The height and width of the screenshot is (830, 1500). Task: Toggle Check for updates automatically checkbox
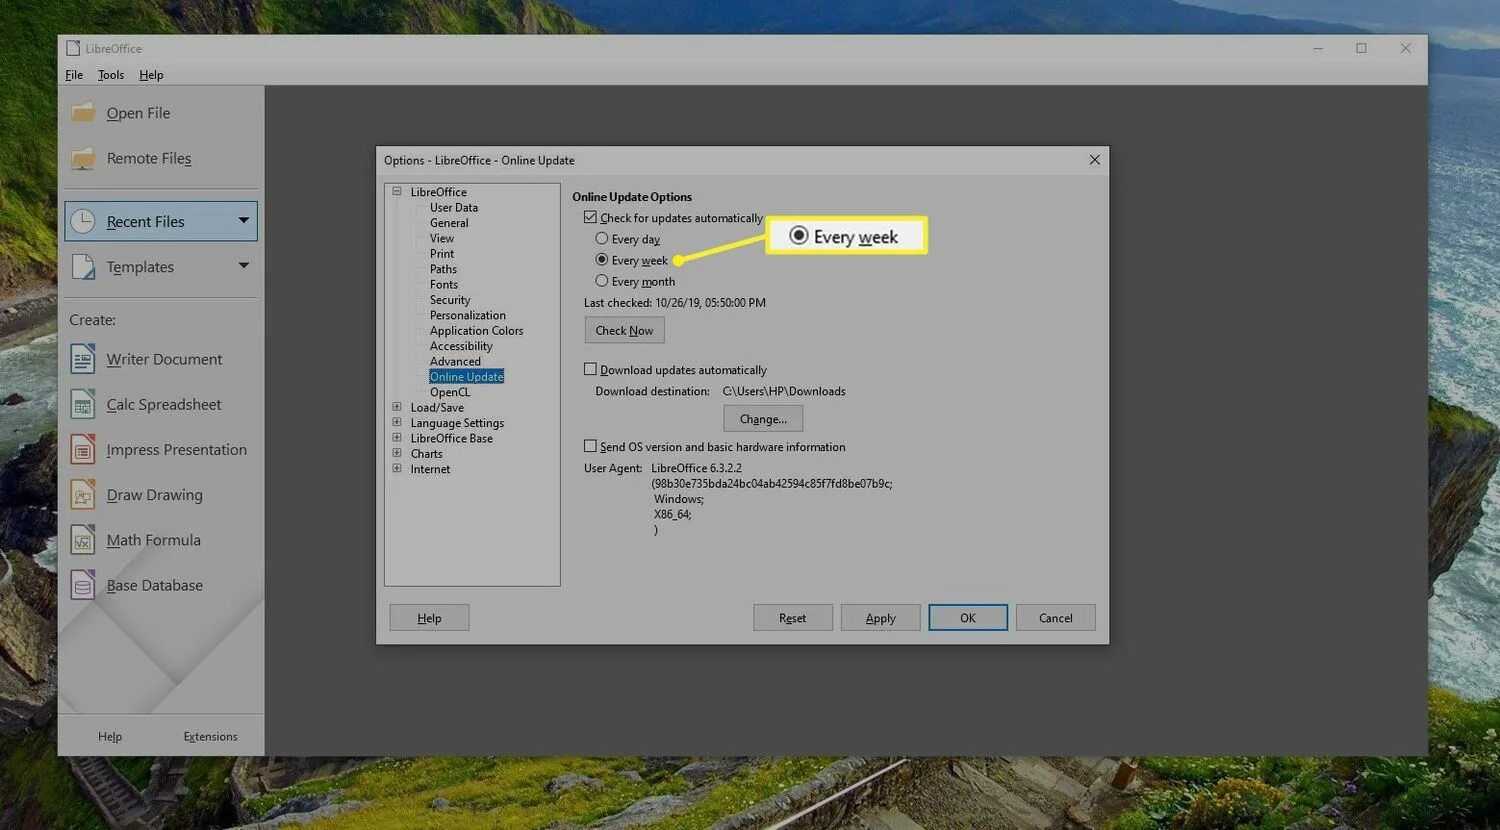[x=590, y=217]
